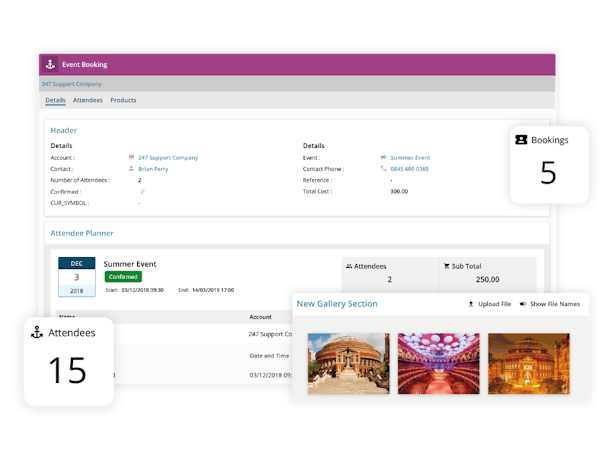
Task: Click the person icon beside Brian Ferry
Action: point(131,168)
